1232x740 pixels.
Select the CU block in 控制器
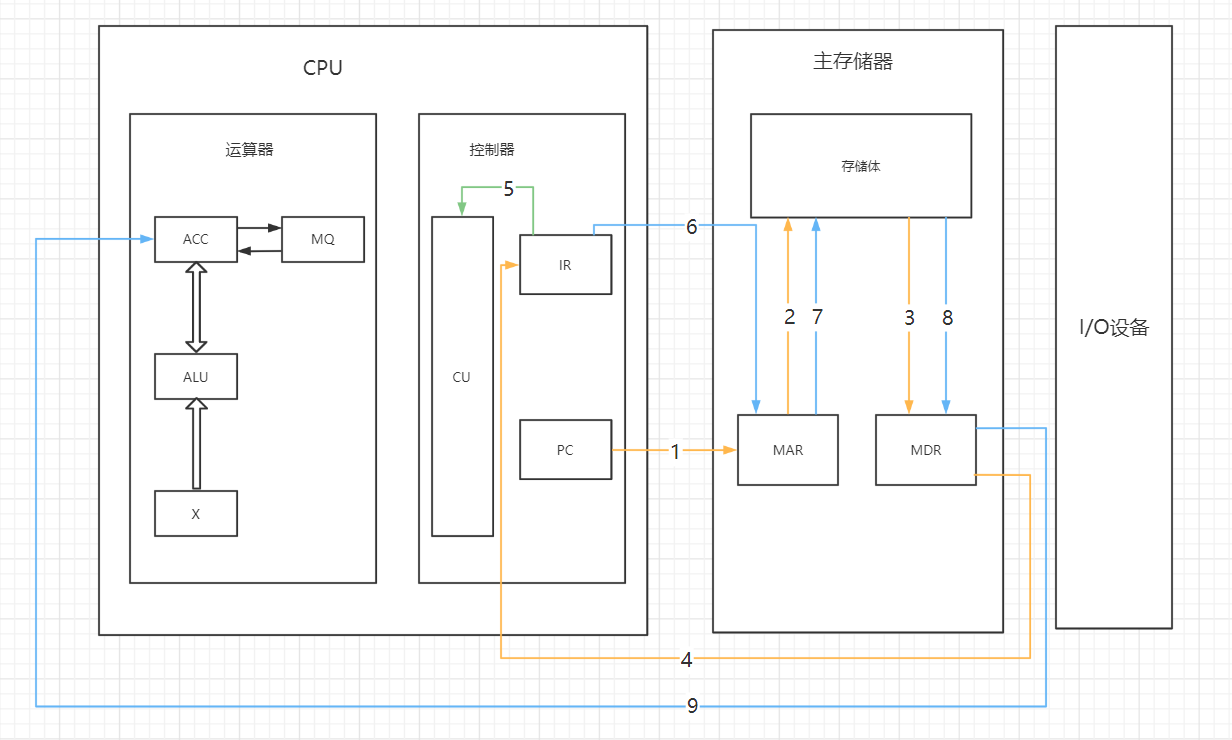461,377
